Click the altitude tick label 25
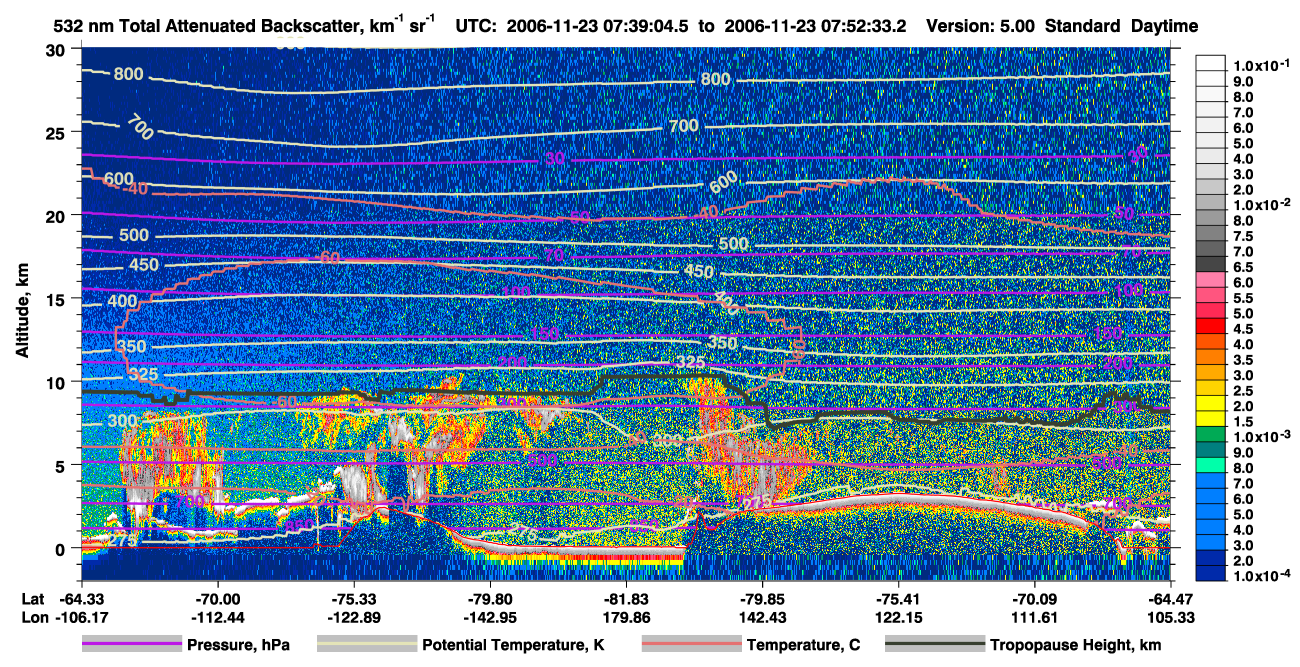 (57, 133)
